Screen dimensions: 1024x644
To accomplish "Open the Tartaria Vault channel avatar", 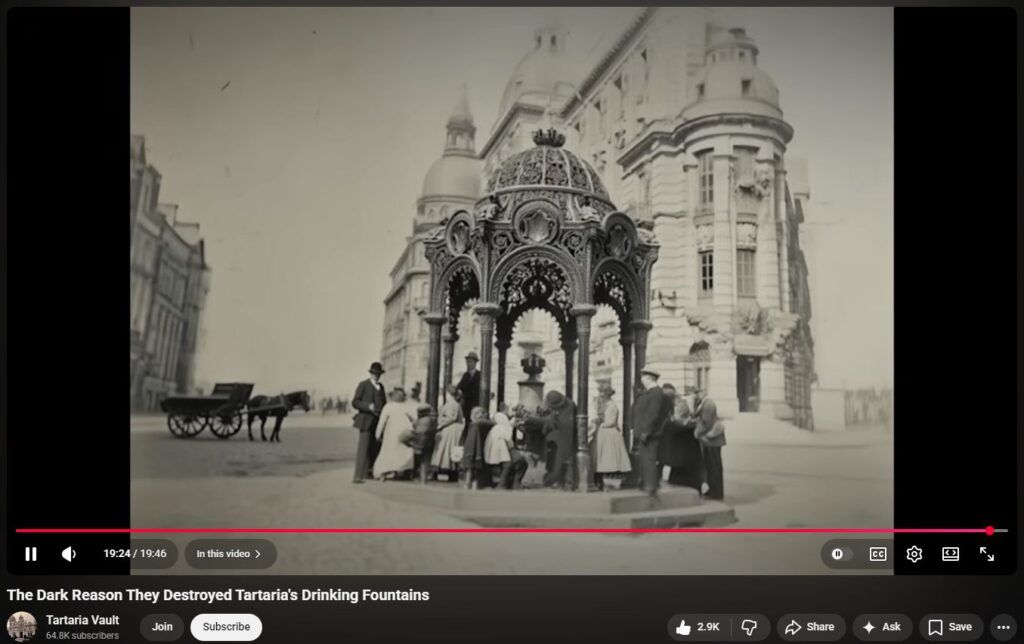I will click(22, 627).
